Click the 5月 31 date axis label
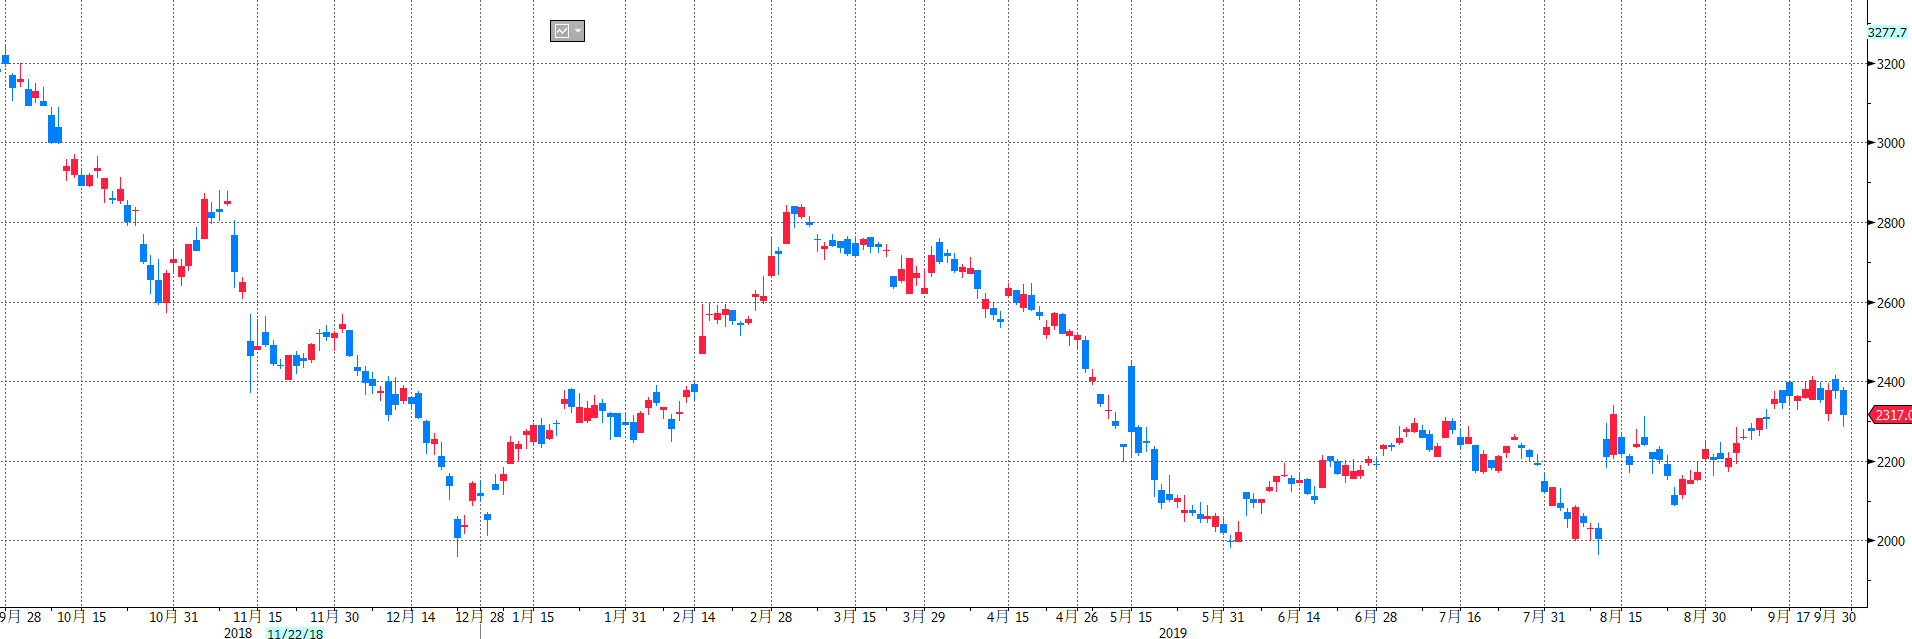Image resolution: width=1912 pixels, height=639 pixels. 1223,617
